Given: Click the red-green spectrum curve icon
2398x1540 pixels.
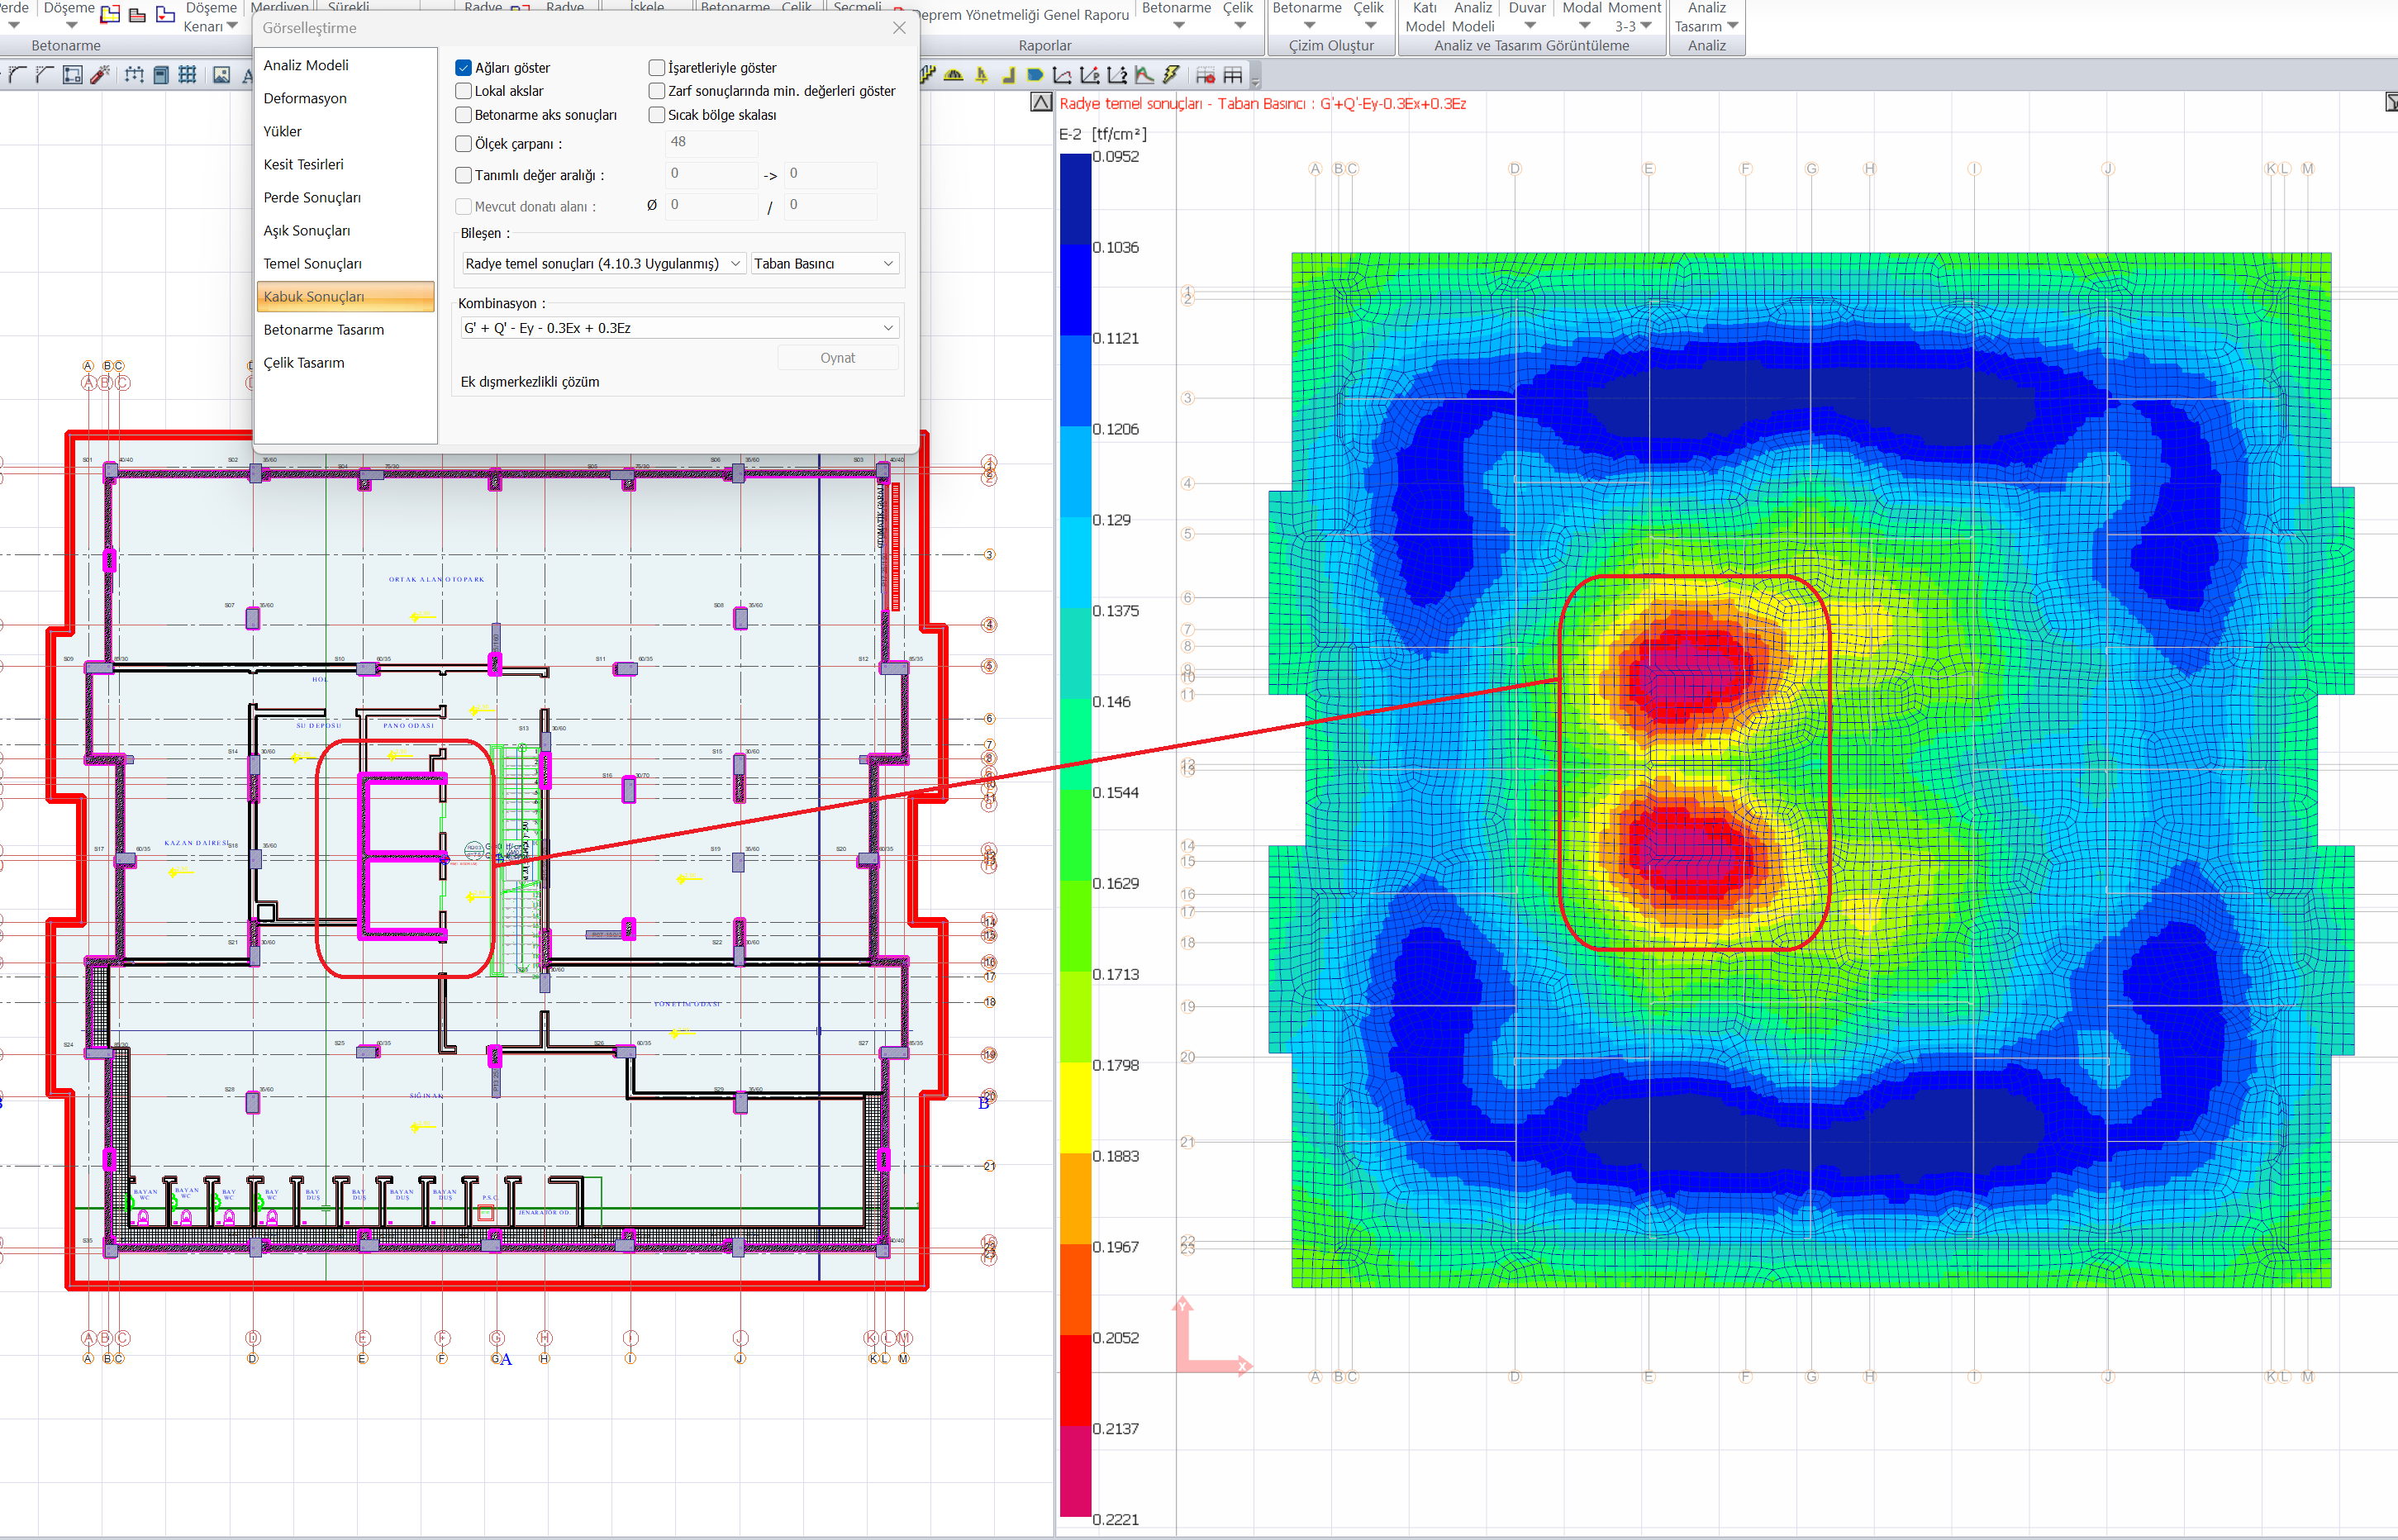Looking at the screenshot, I should pos(1144,75).
